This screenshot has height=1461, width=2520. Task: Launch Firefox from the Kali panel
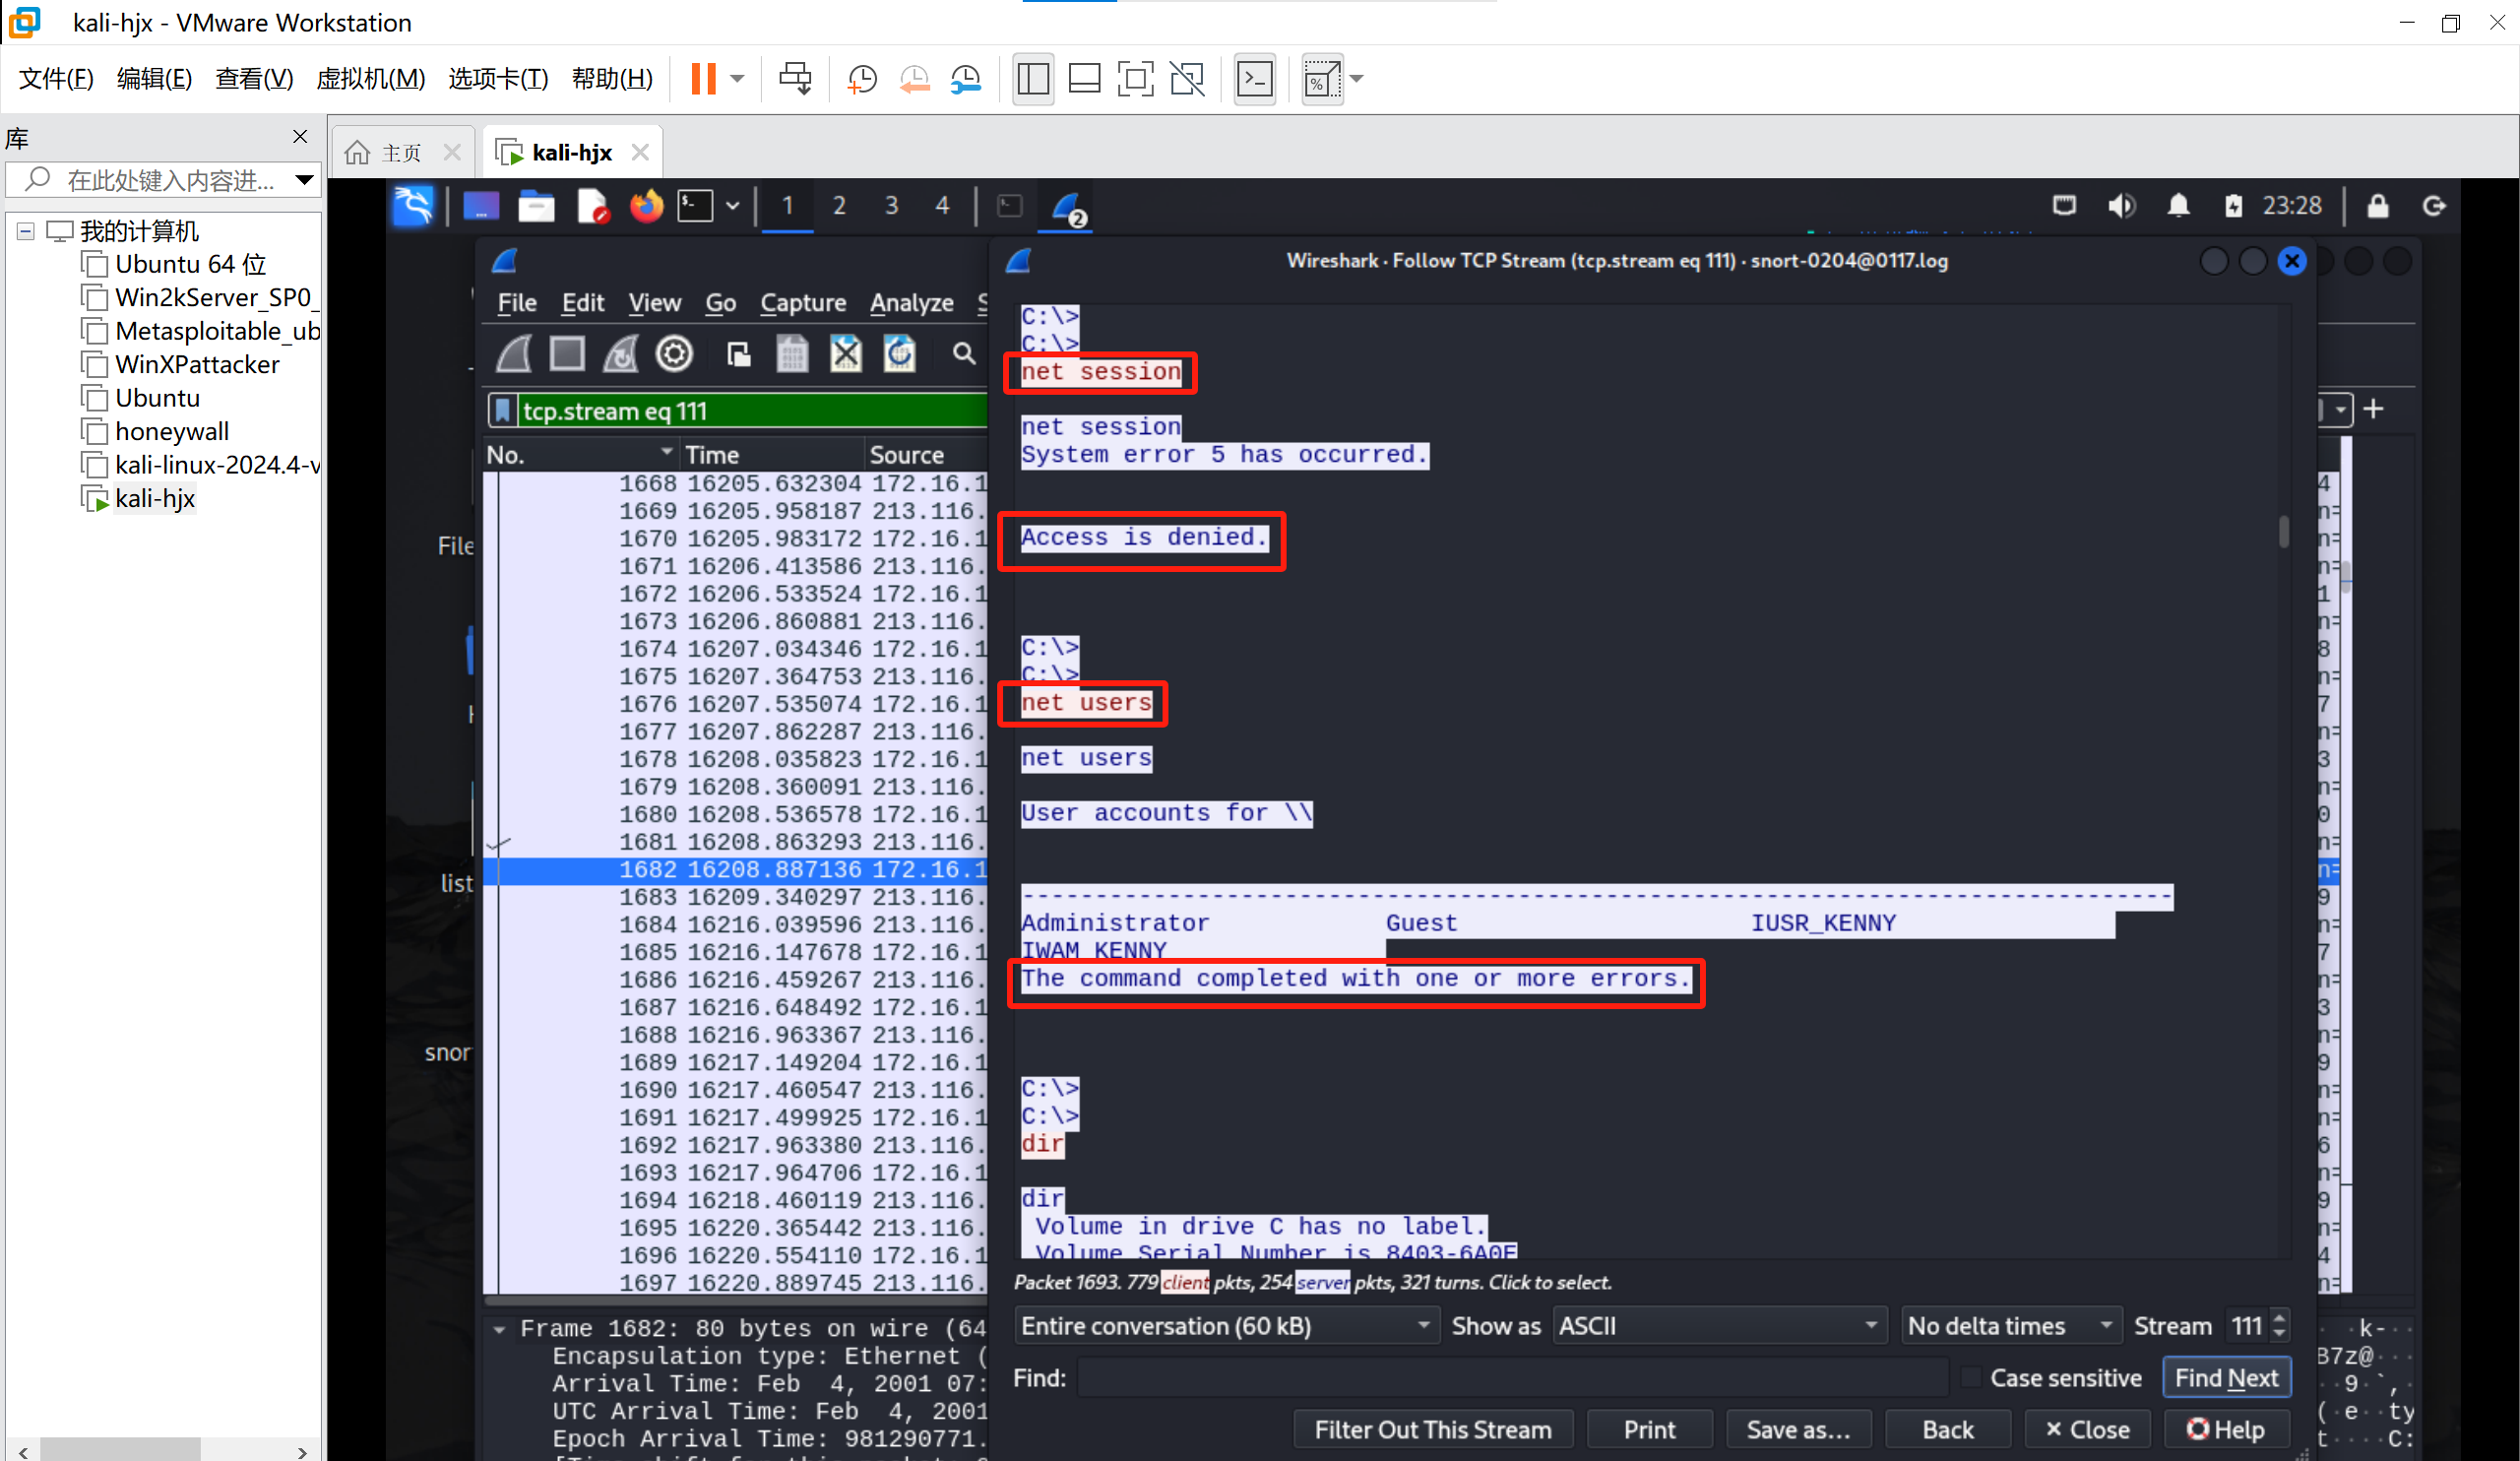[x=646, y=206]
